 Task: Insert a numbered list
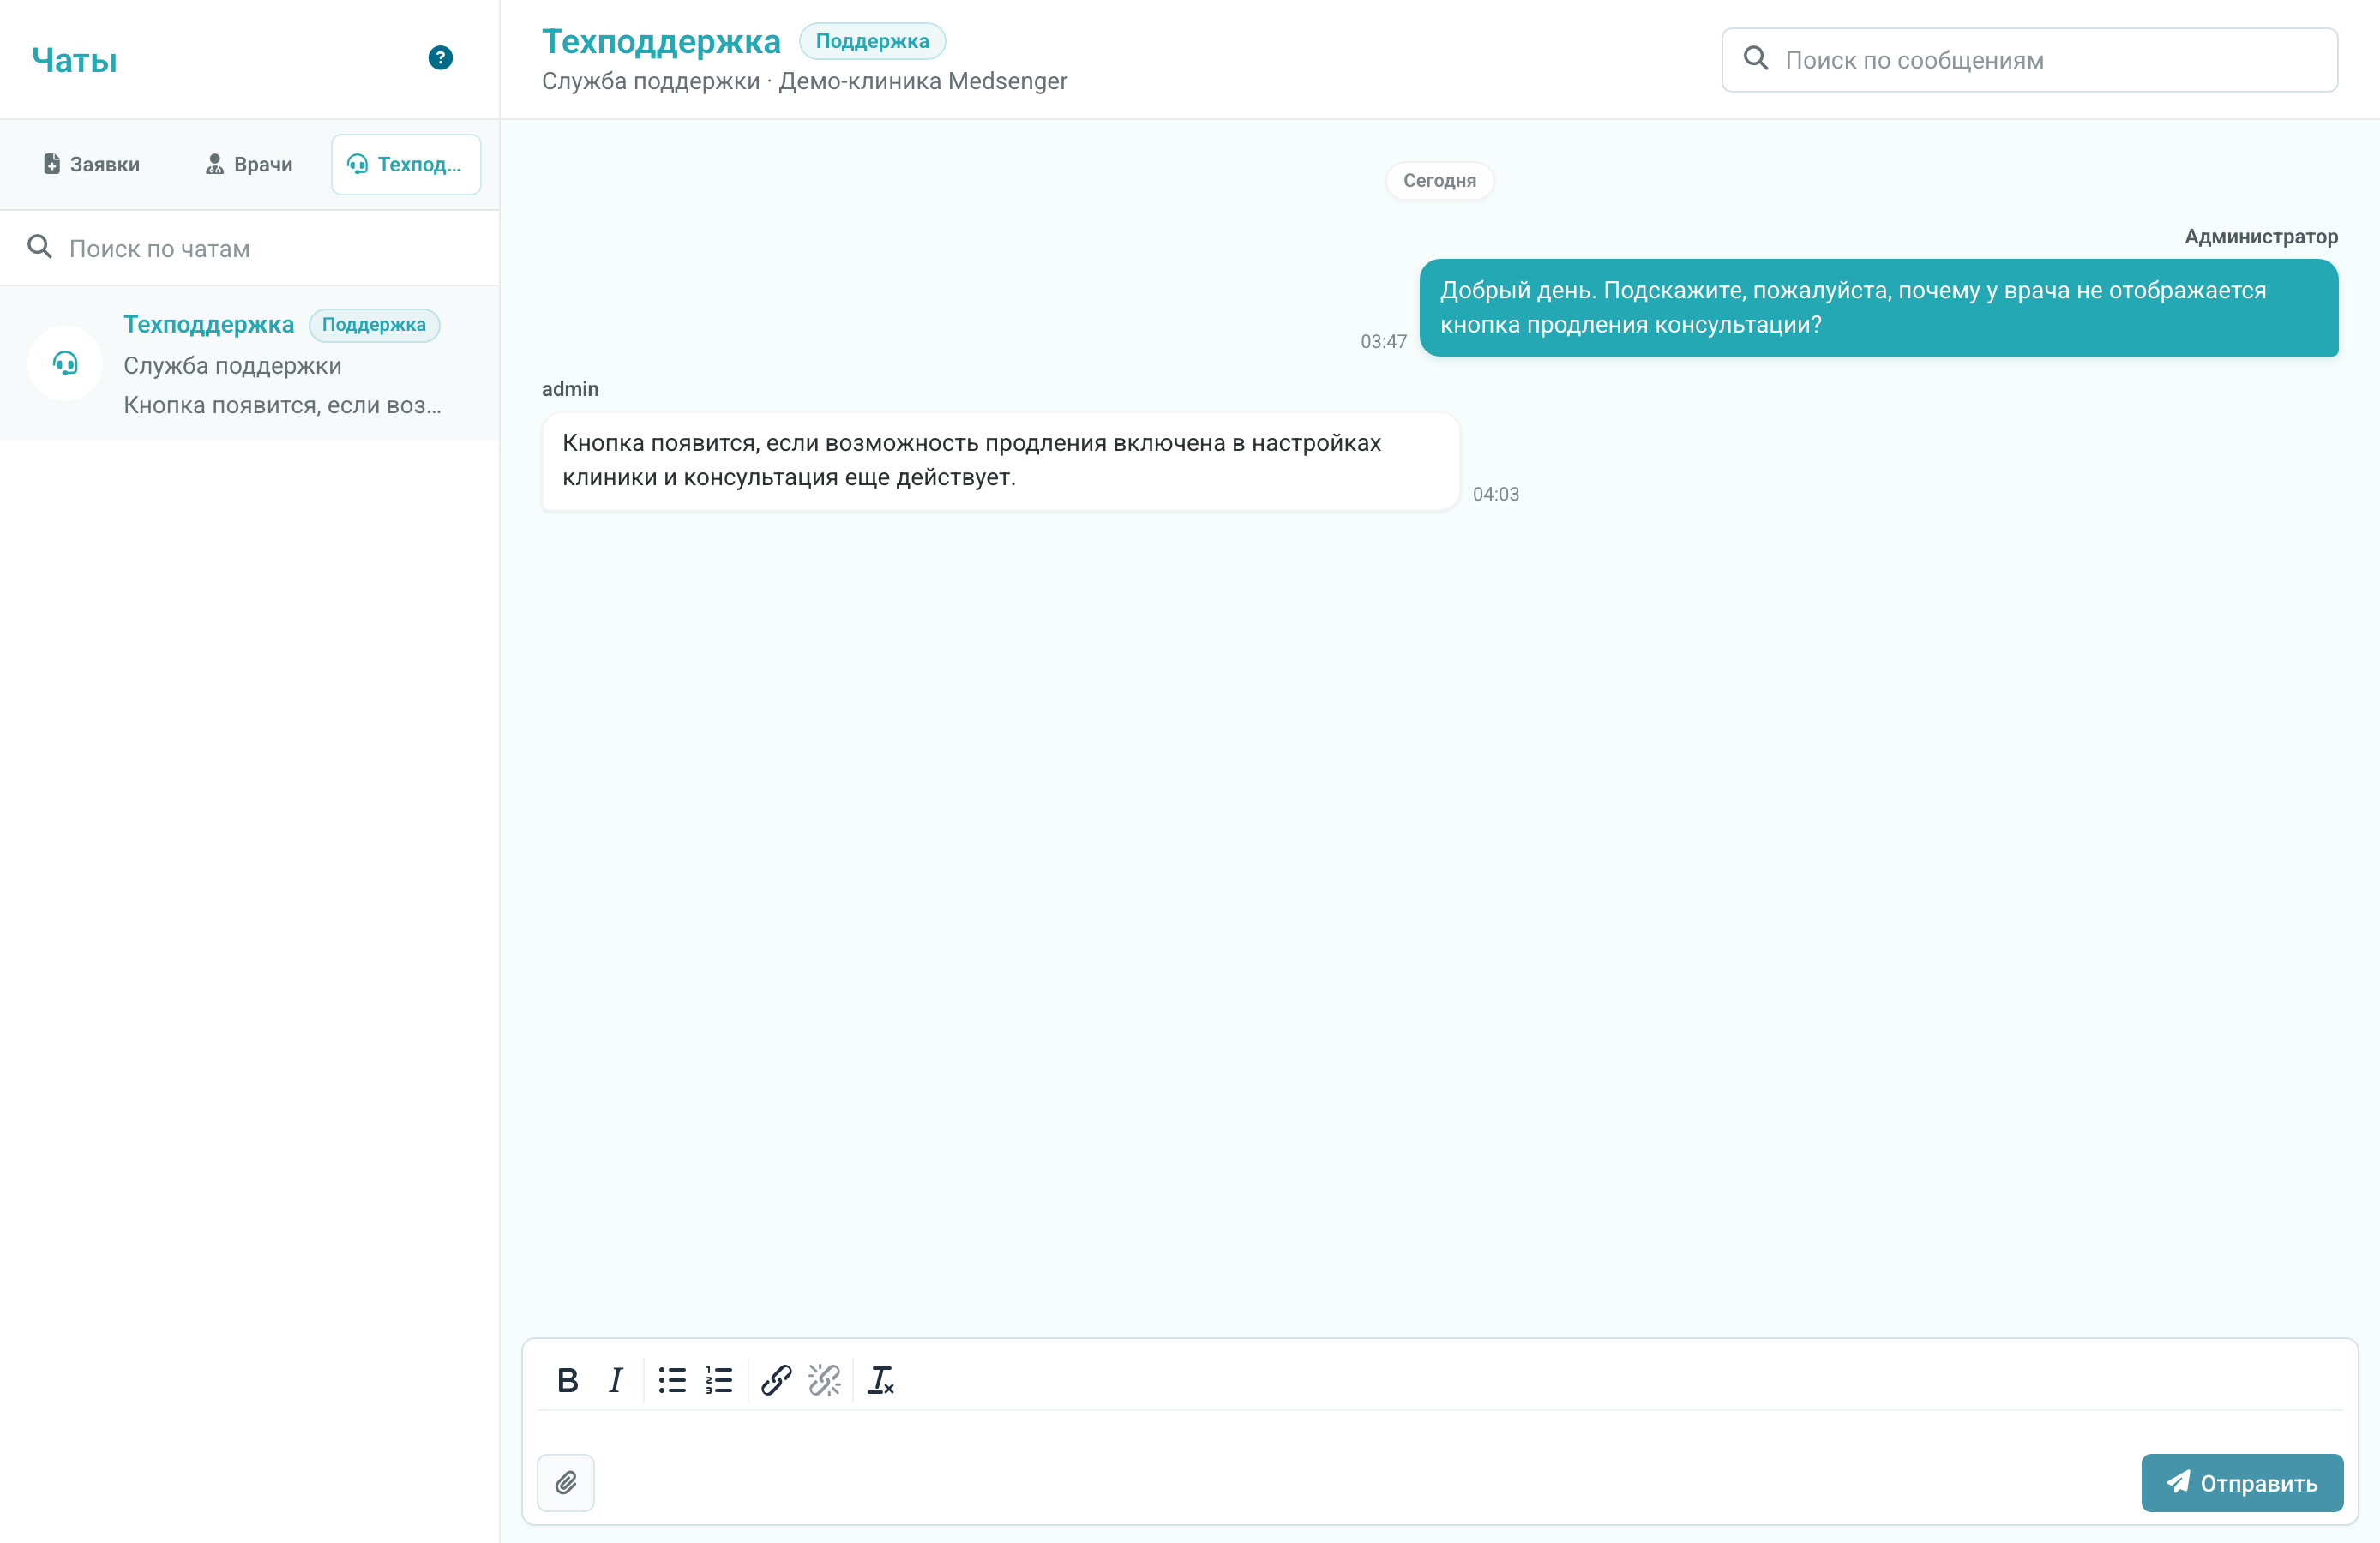coord(719,1380)
